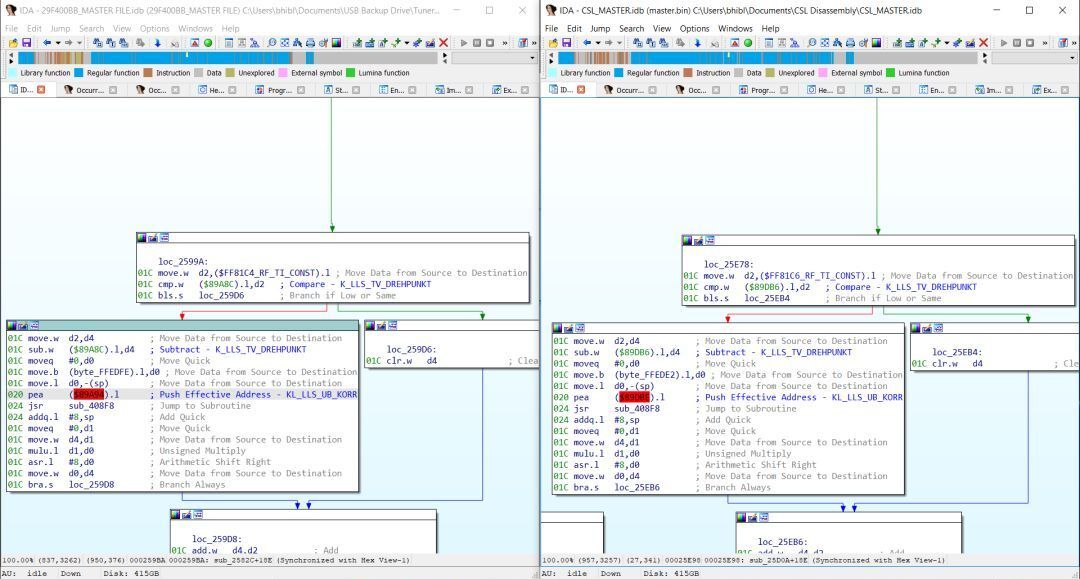This screenshot has width=1080, height=579.
Task: Open View menu in 29F400BB window
Action: 122,28
